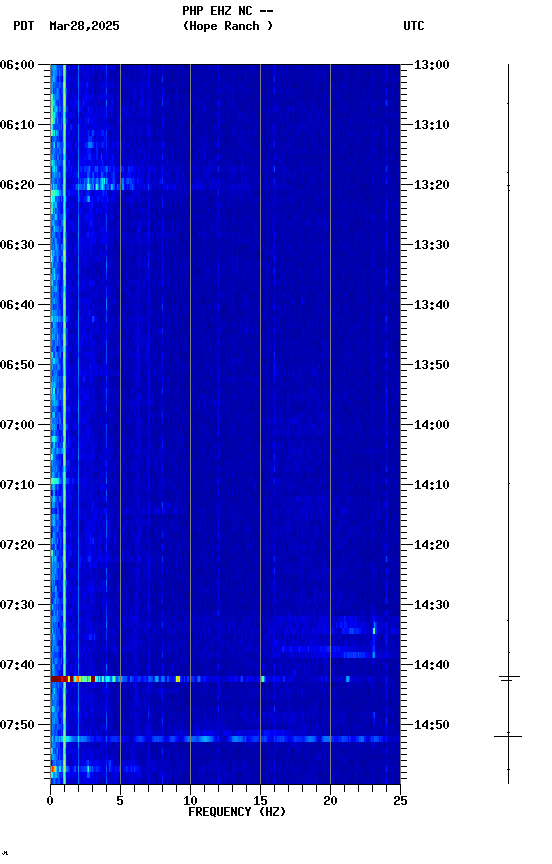552x864 pixels.
Task: Click the 14:10 UTC time label
Action: click(432, 485)
